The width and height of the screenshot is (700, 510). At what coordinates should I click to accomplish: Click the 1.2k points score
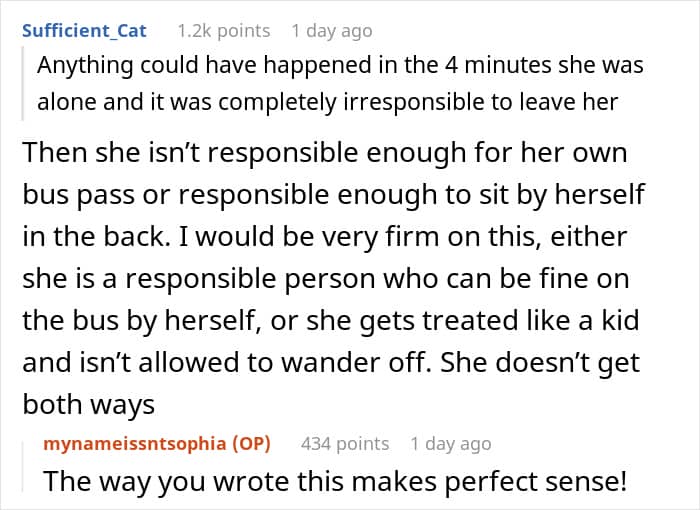[x=224, y=31]
